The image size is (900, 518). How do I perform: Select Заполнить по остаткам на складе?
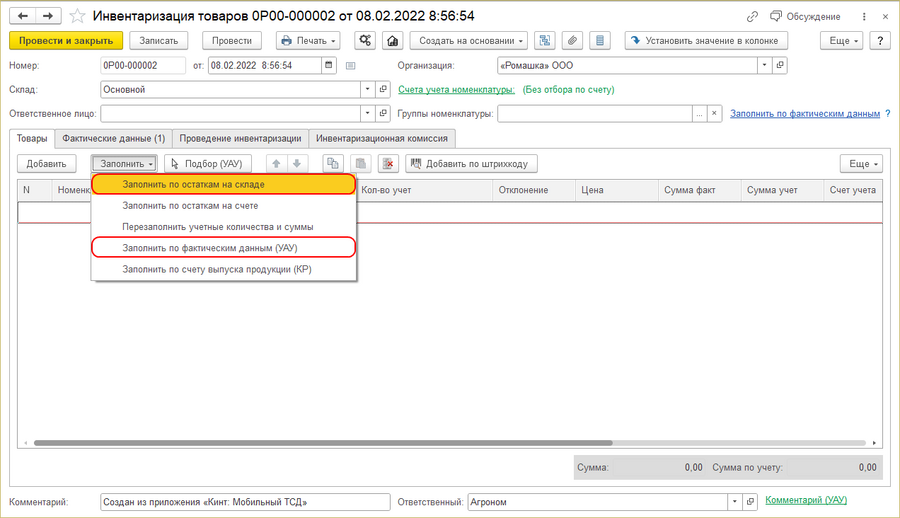pos(224,184)
